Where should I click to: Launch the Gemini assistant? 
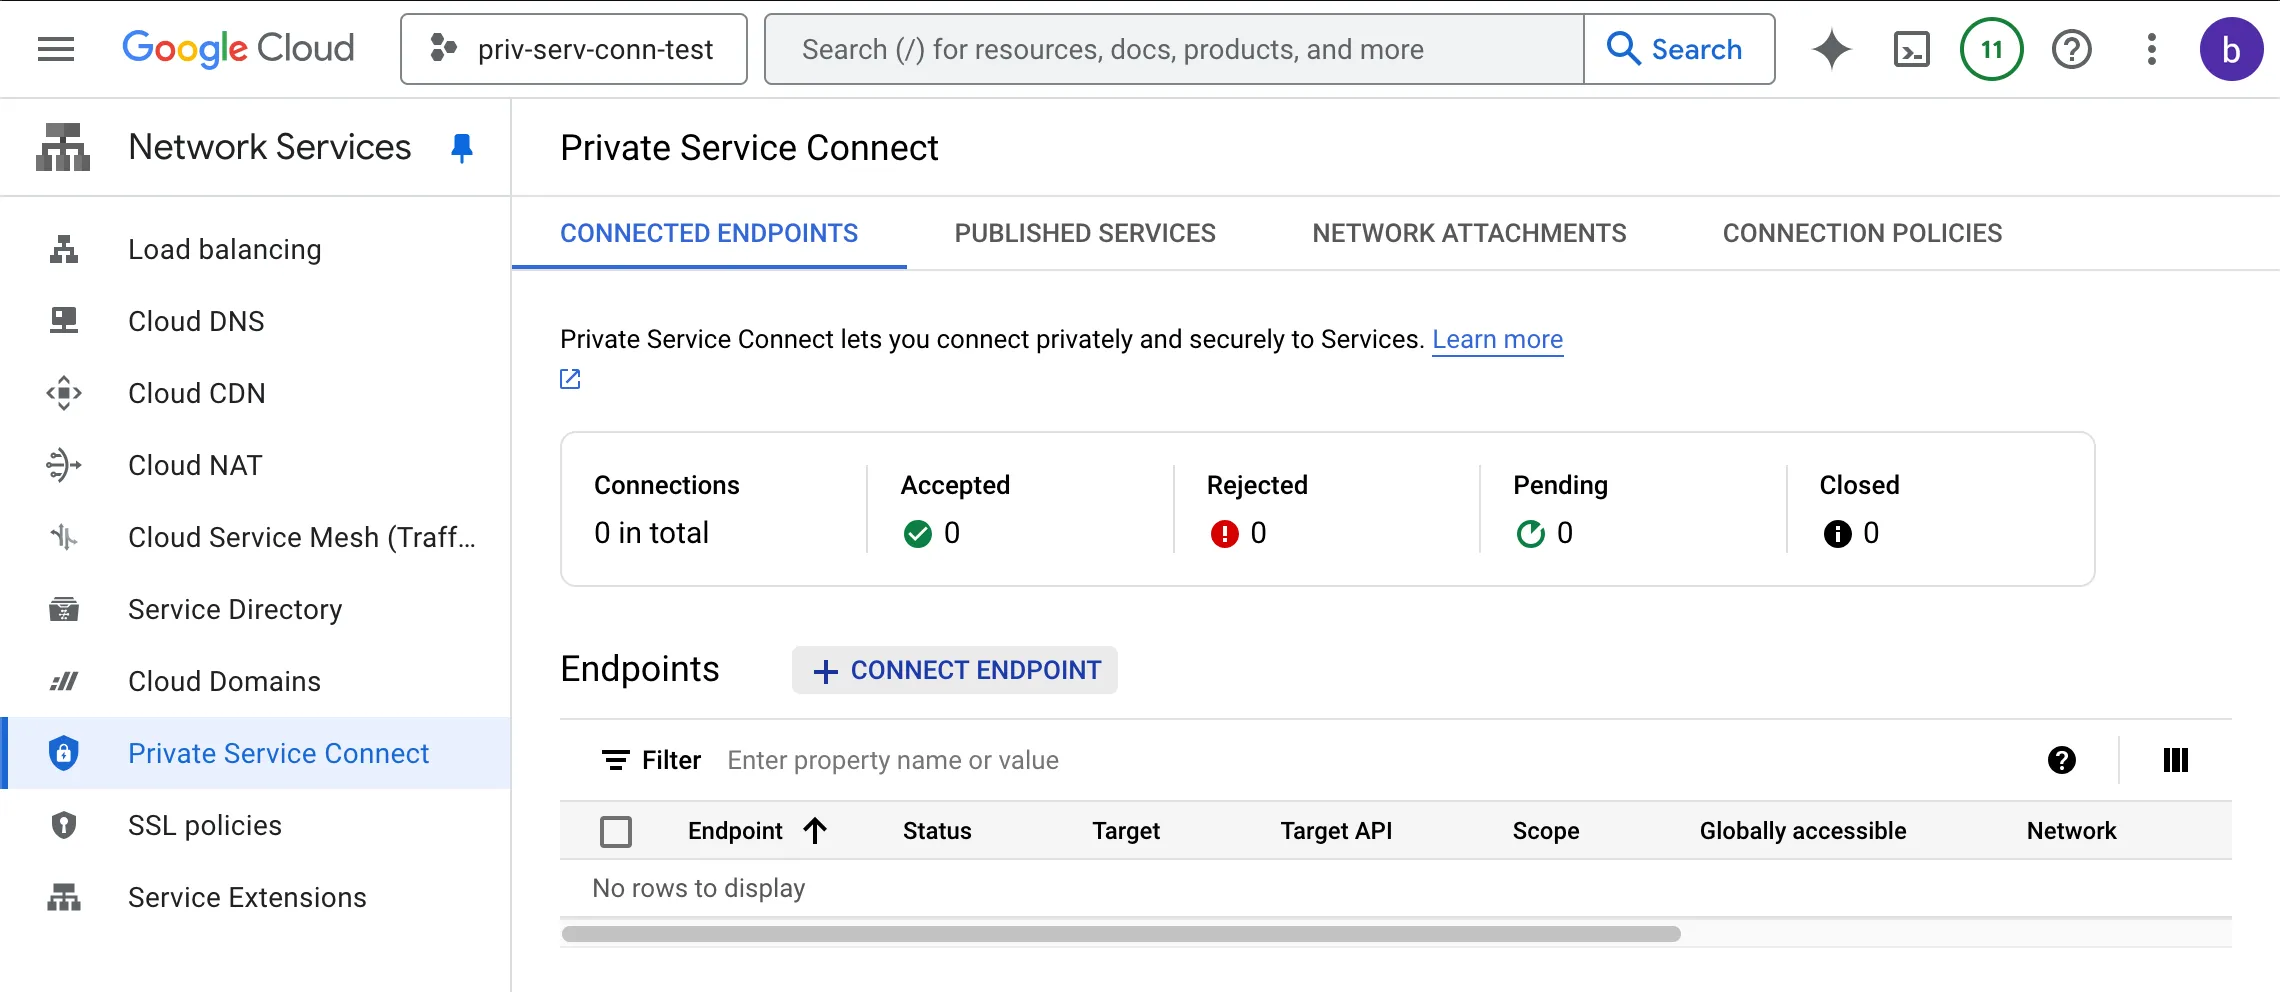click(1831, 49)
